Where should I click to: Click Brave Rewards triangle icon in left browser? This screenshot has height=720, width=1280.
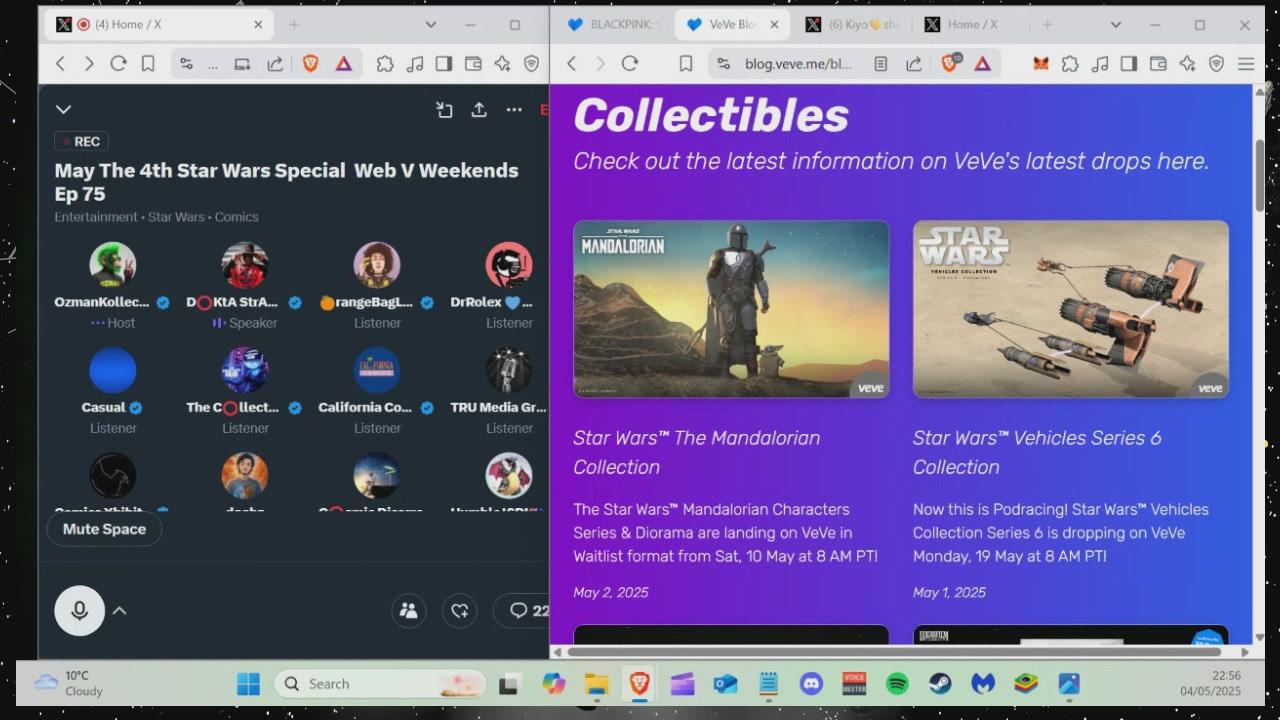click(343, 64)
